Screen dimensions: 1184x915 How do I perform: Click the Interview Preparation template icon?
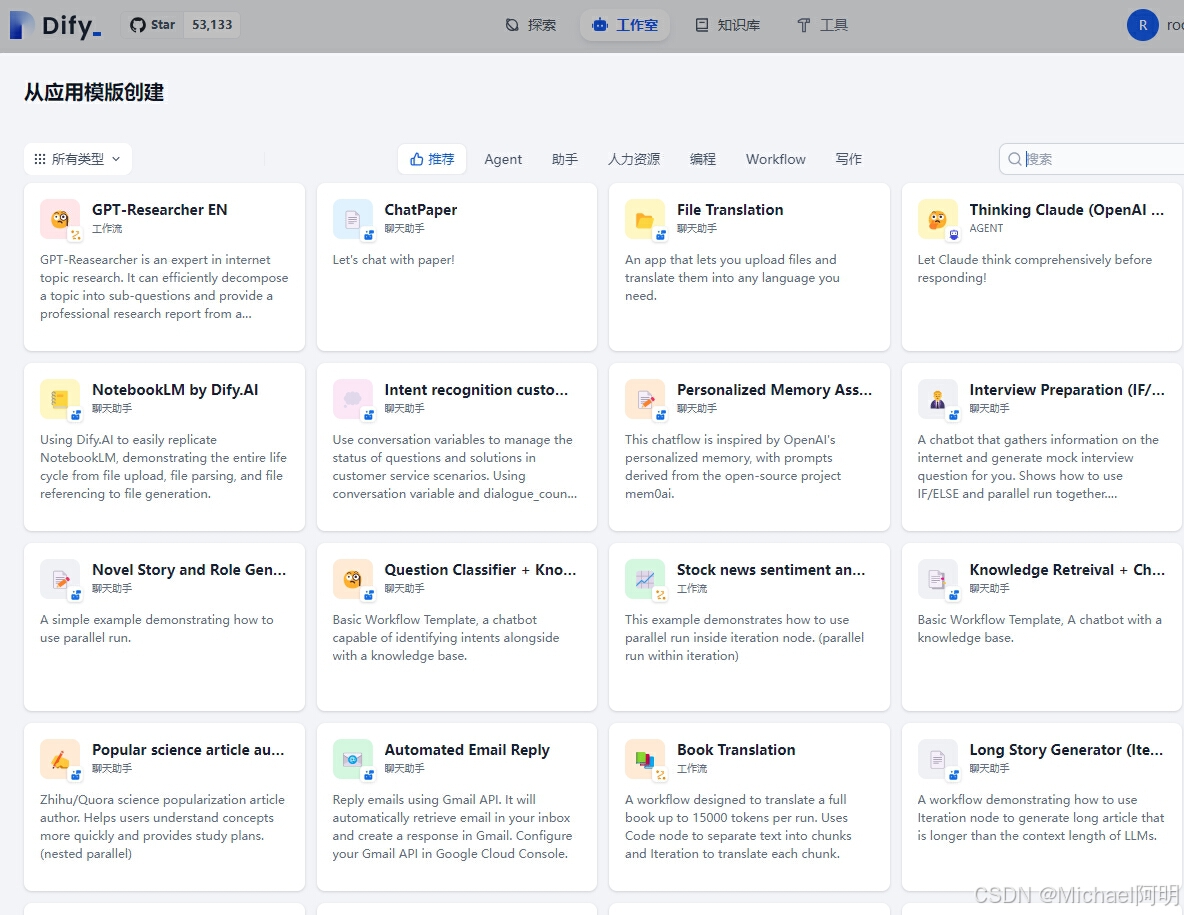(x=938, y=399)
